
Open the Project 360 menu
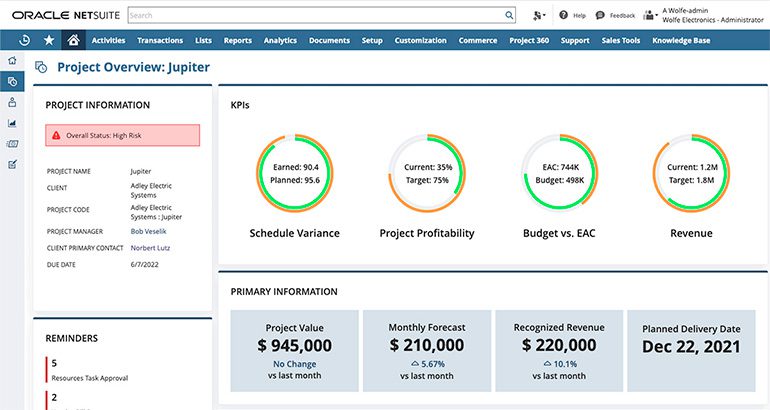point(529,40)
